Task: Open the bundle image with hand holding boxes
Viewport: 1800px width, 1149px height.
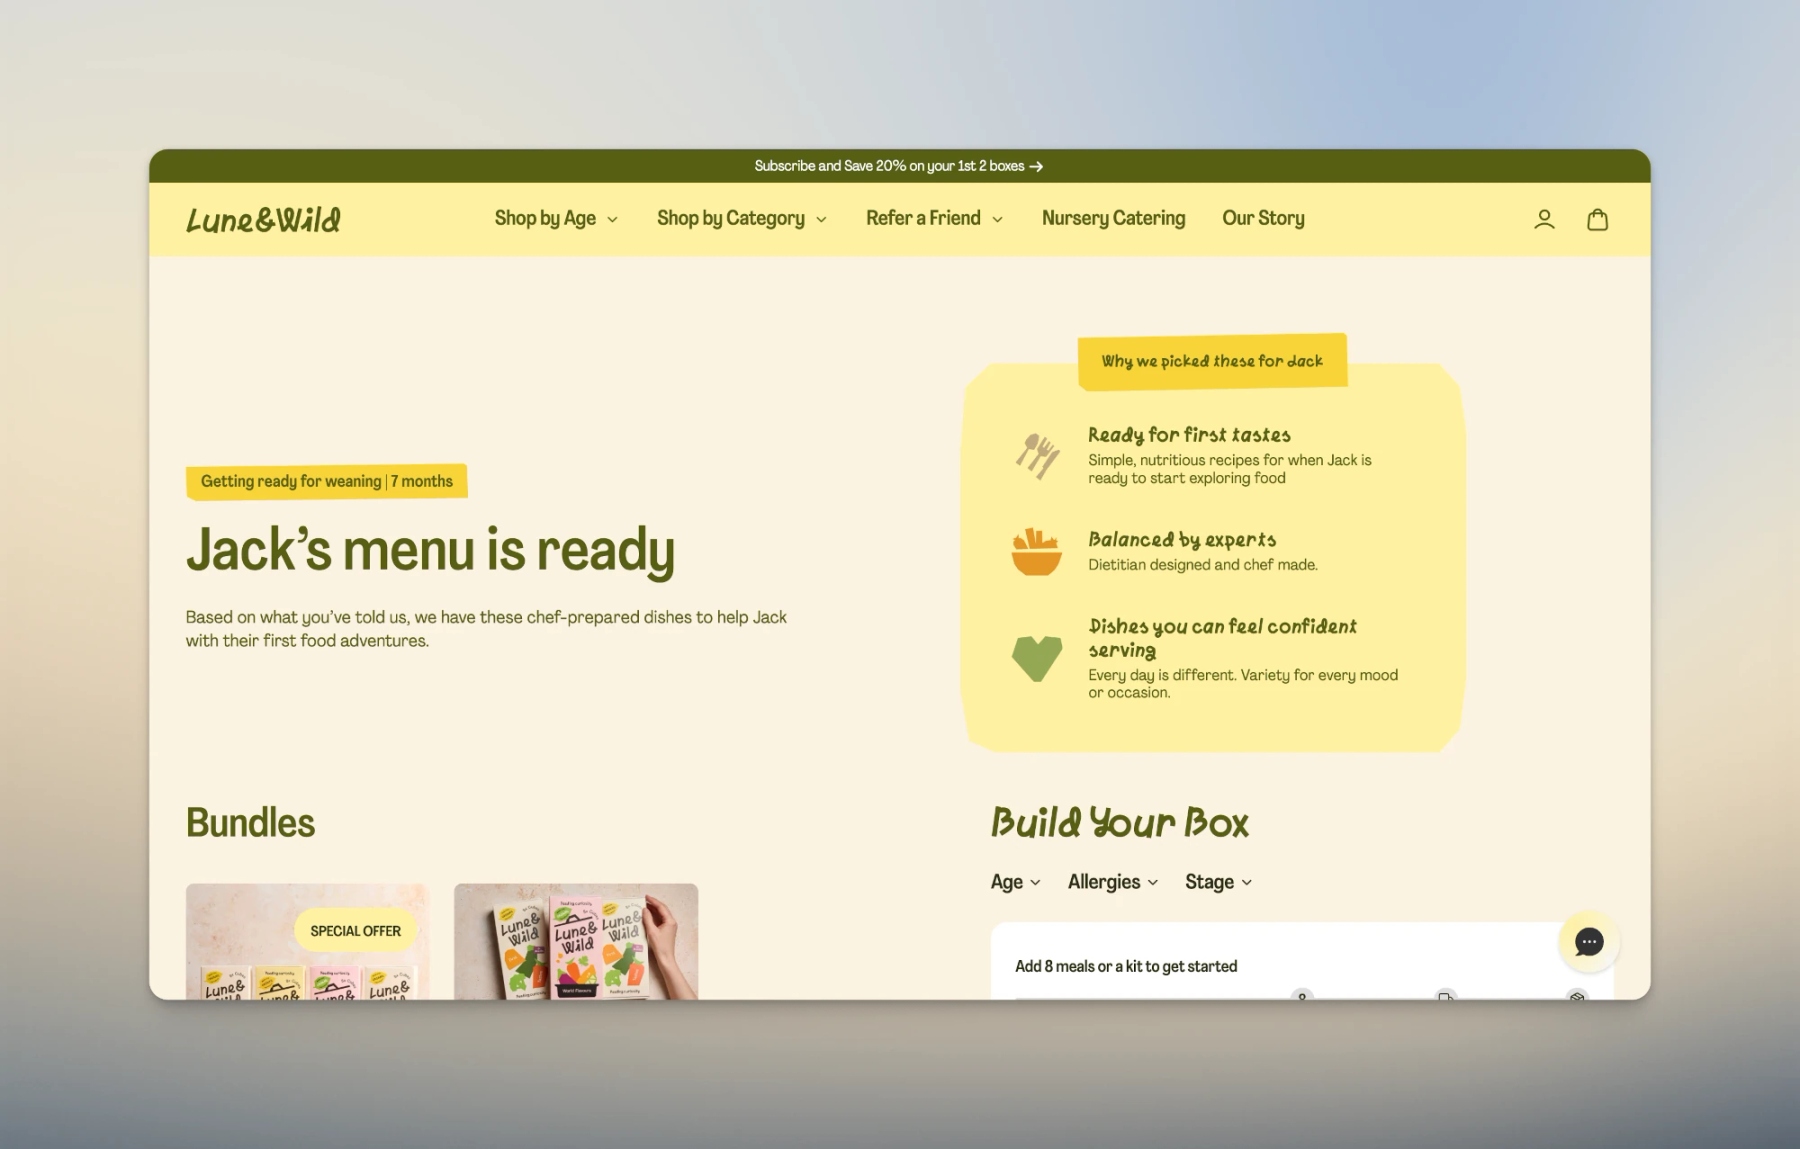Action: click(x=576, y=941)
